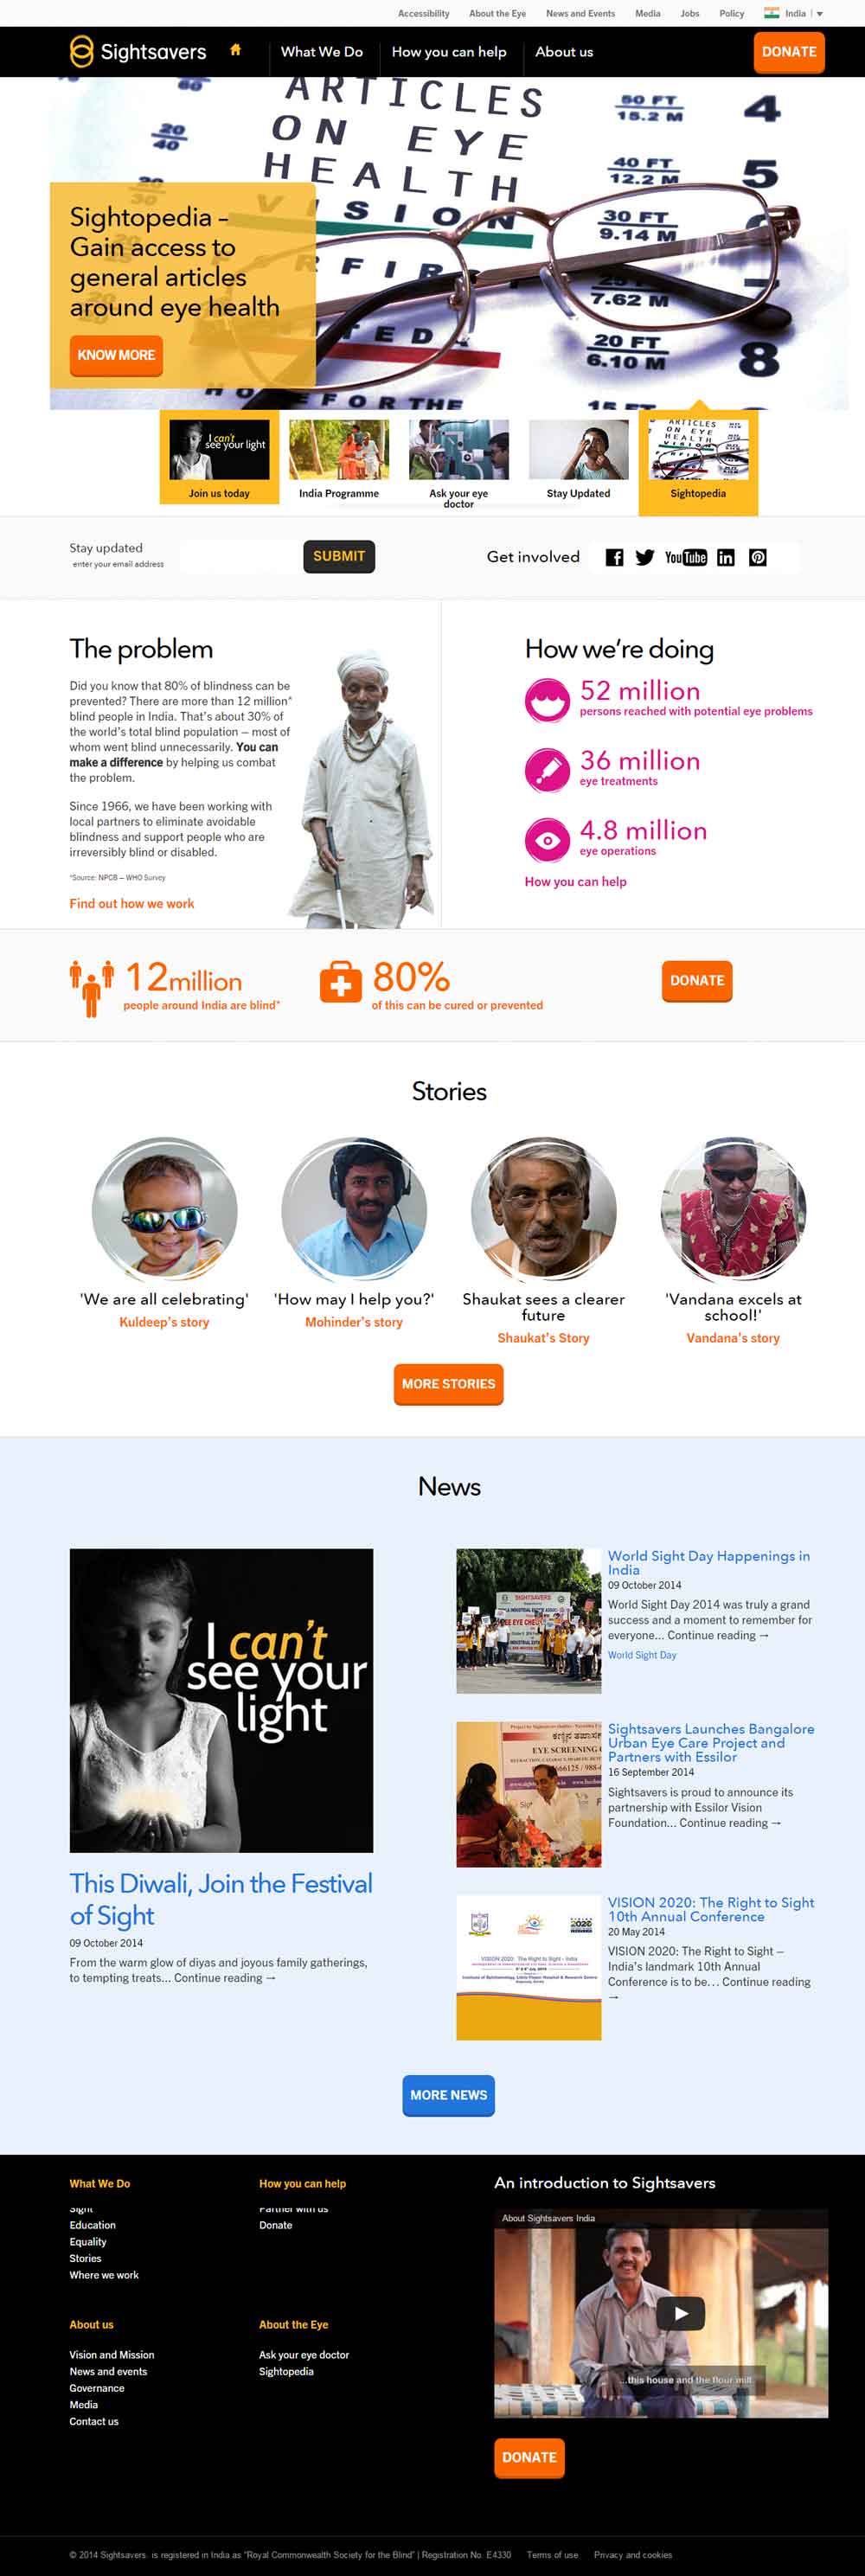
Task: Open Kuldeep's story link
Action: (x=164, y=1322)
